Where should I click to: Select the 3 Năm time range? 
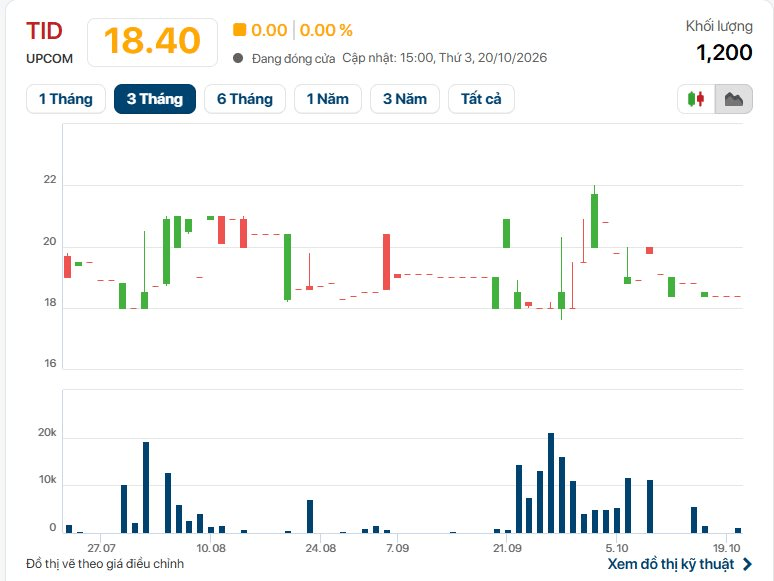[405, 99]
